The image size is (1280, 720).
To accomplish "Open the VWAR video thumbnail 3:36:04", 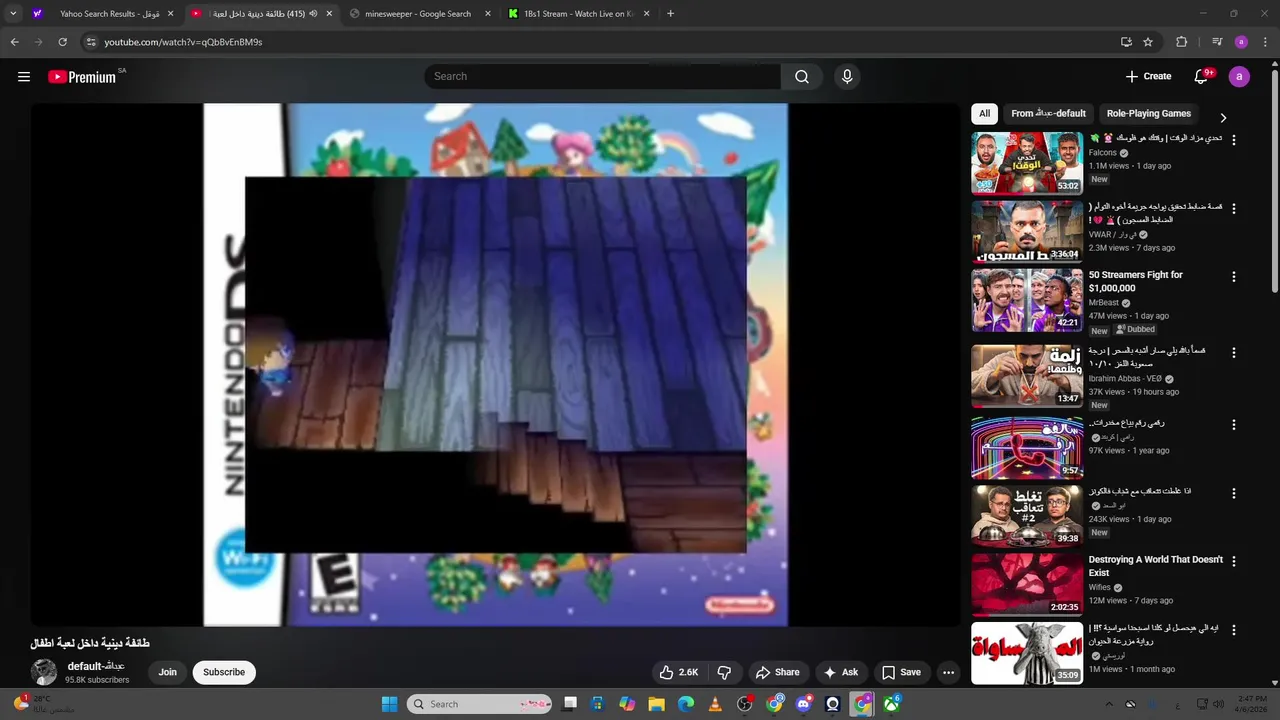I will [x=1027, y=231].
